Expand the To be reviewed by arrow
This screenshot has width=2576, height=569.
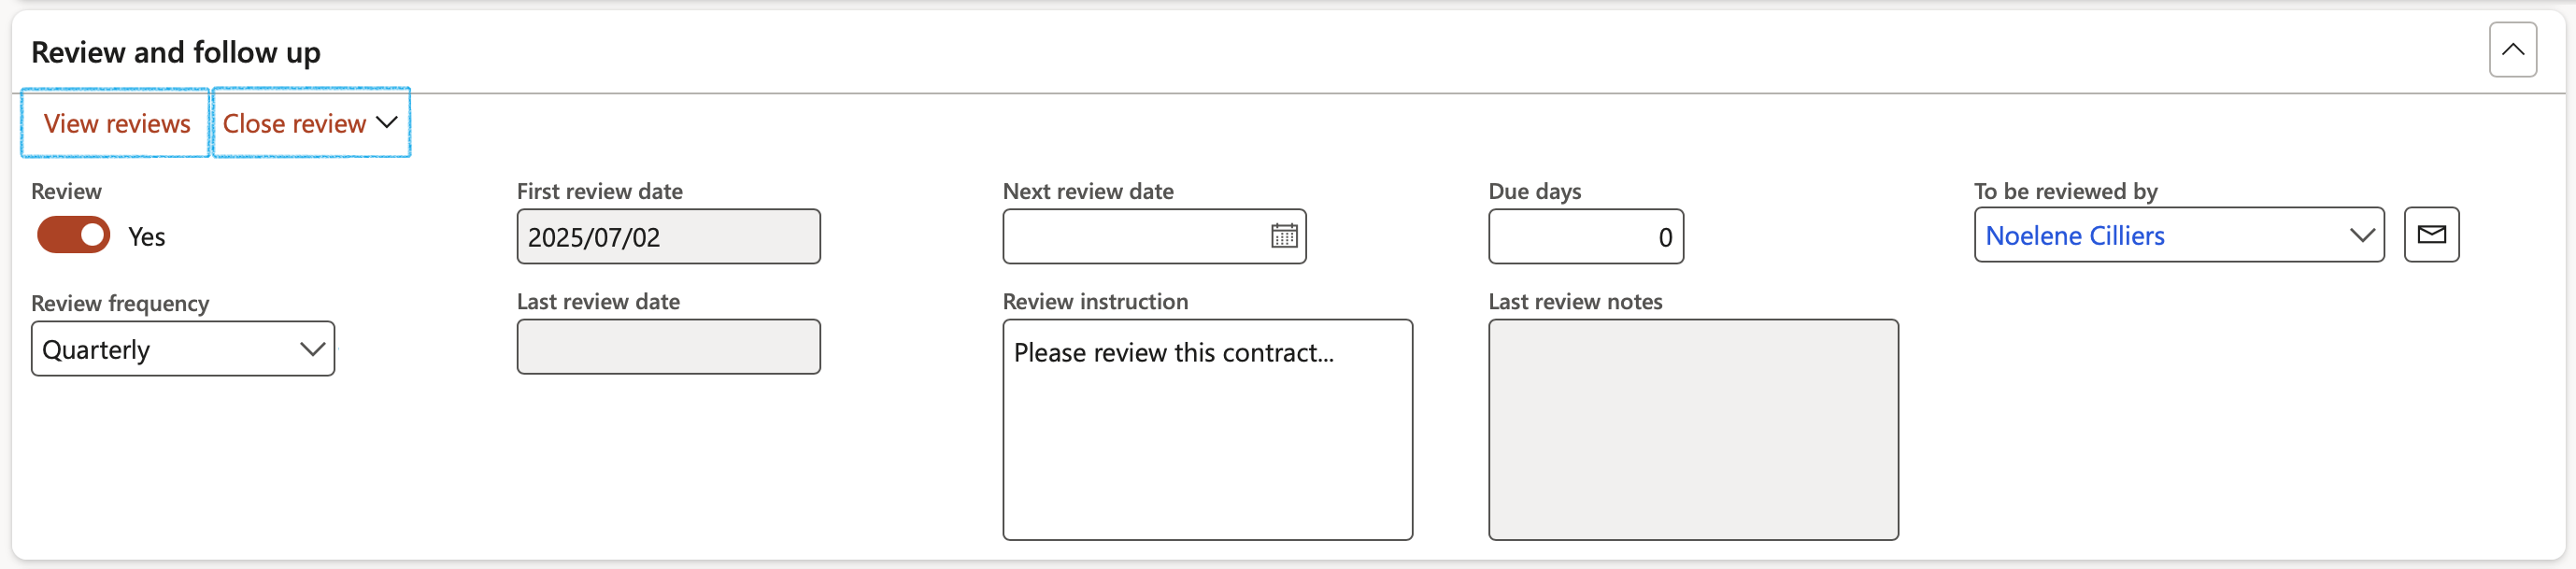tap(2361, 236)
